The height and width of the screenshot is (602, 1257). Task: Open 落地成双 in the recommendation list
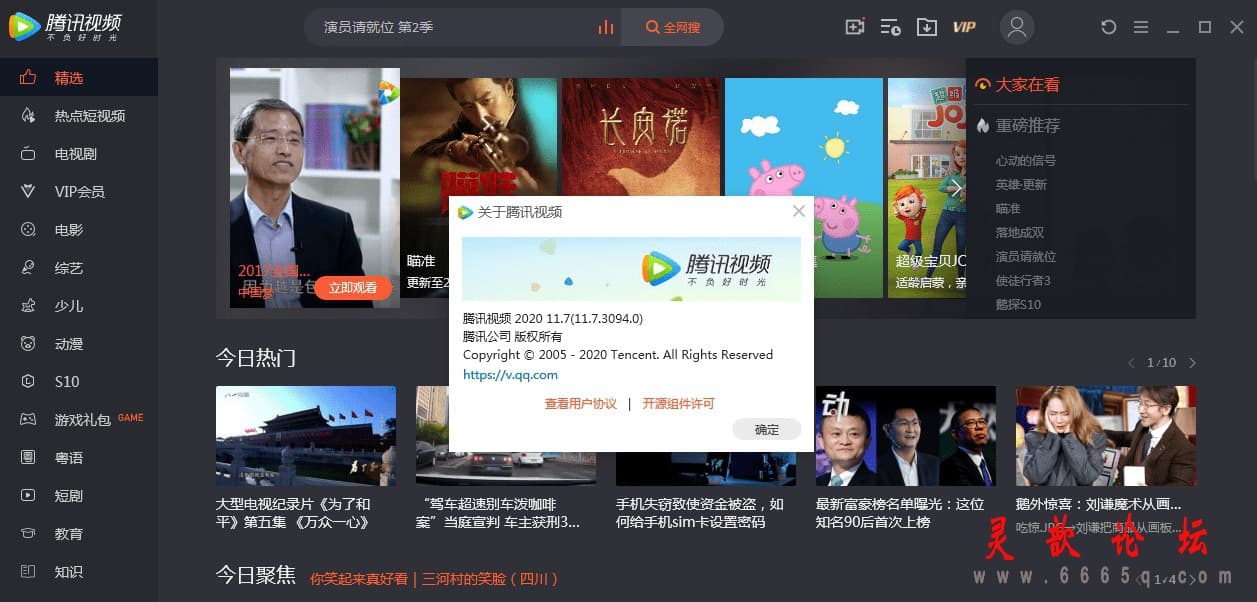[1019, 233]
